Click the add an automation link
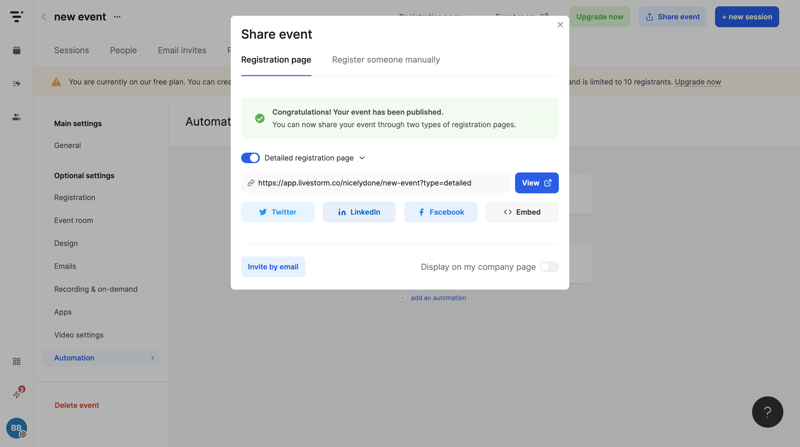Screen dimensions: 800x447 [438, 298]
